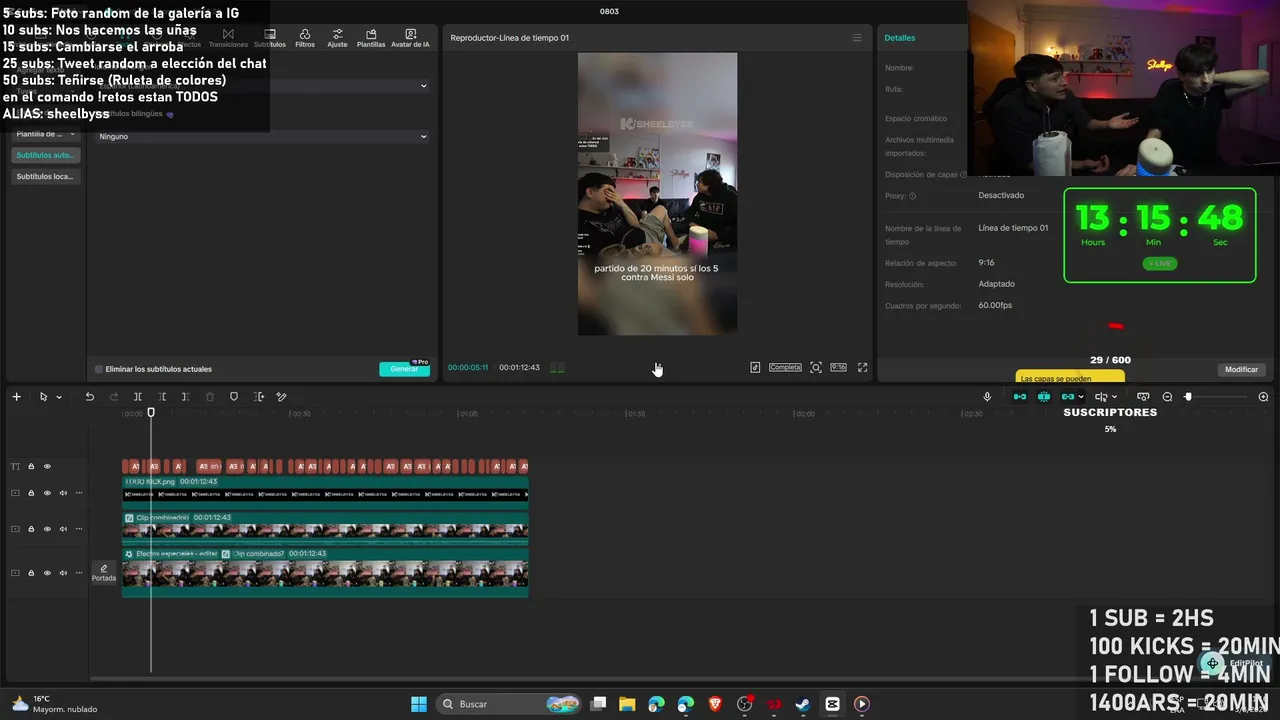
Task: Open more options for Clip combinado track
Action: click(79, 529)
